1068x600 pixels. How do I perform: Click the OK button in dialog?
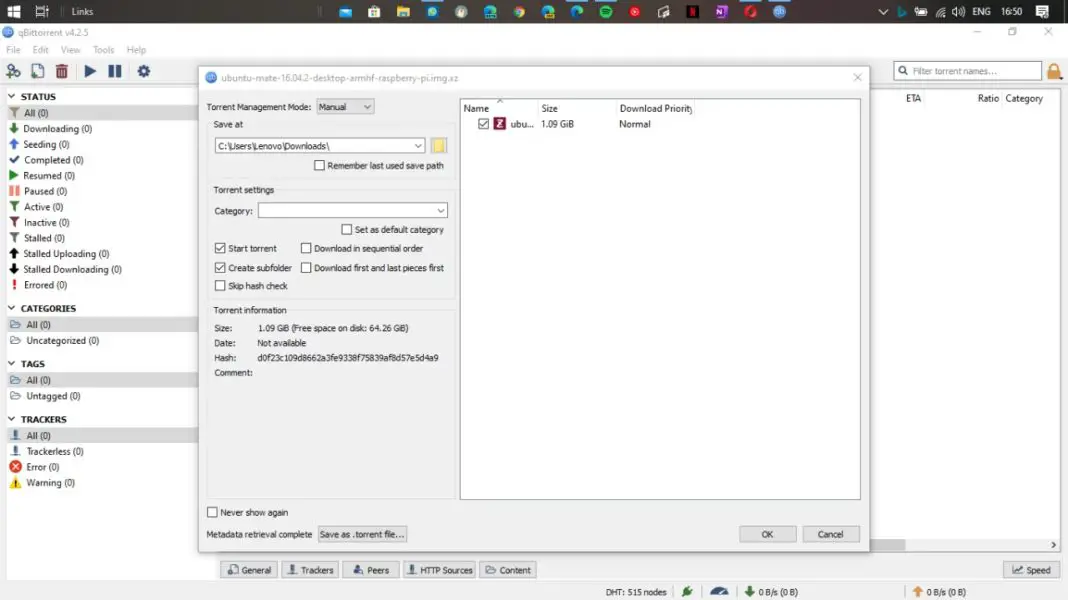(x=767, y=534)
